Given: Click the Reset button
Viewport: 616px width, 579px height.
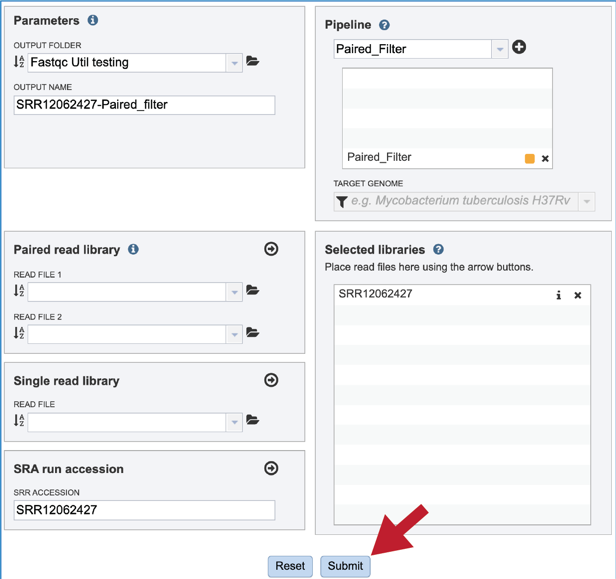Looking at the screenshot, I should pos(290,566).
